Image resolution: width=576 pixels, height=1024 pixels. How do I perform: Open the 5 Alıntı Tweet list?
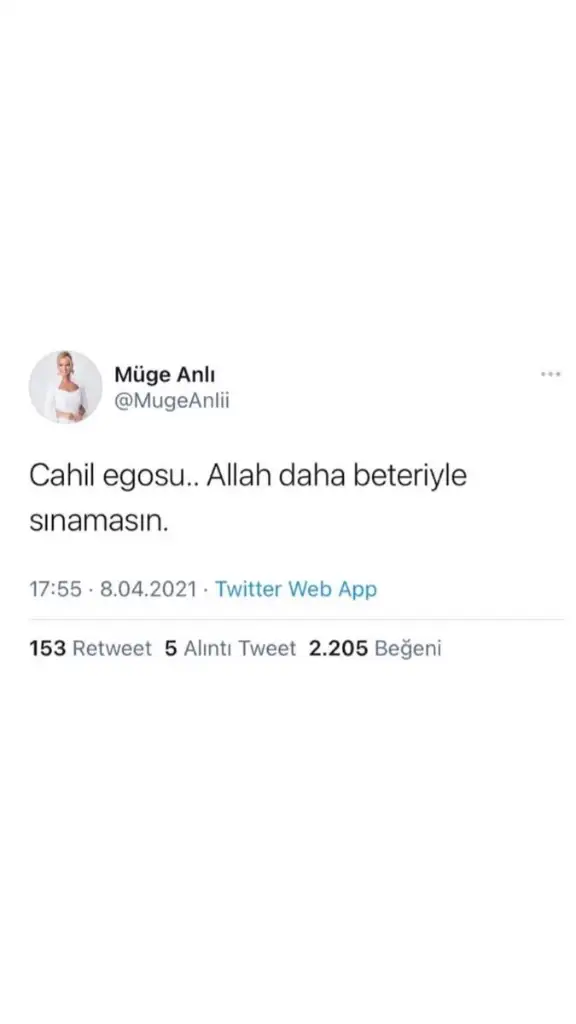pos(230,648)
